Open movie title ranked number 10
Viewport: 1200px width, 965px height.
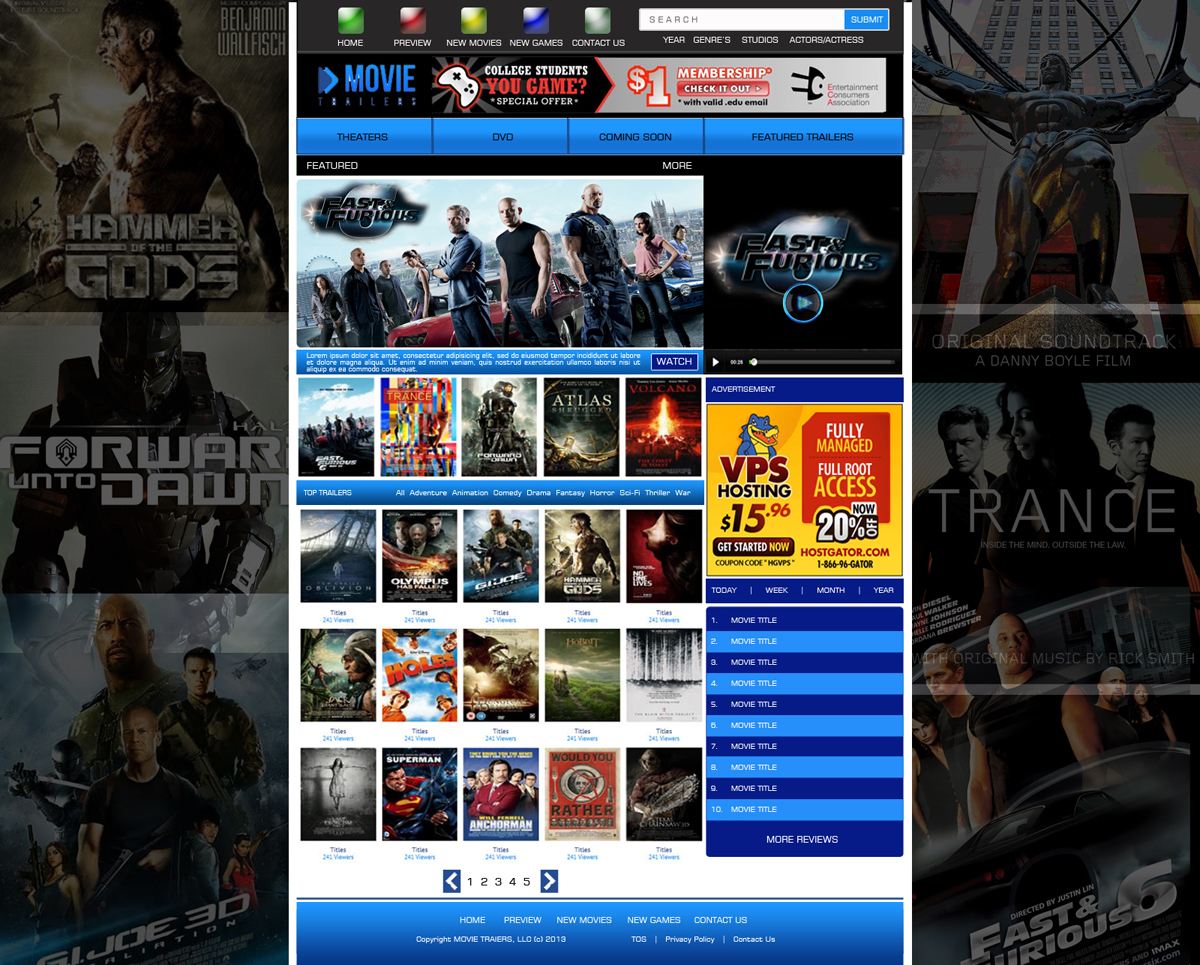click(x=804, y=809)
